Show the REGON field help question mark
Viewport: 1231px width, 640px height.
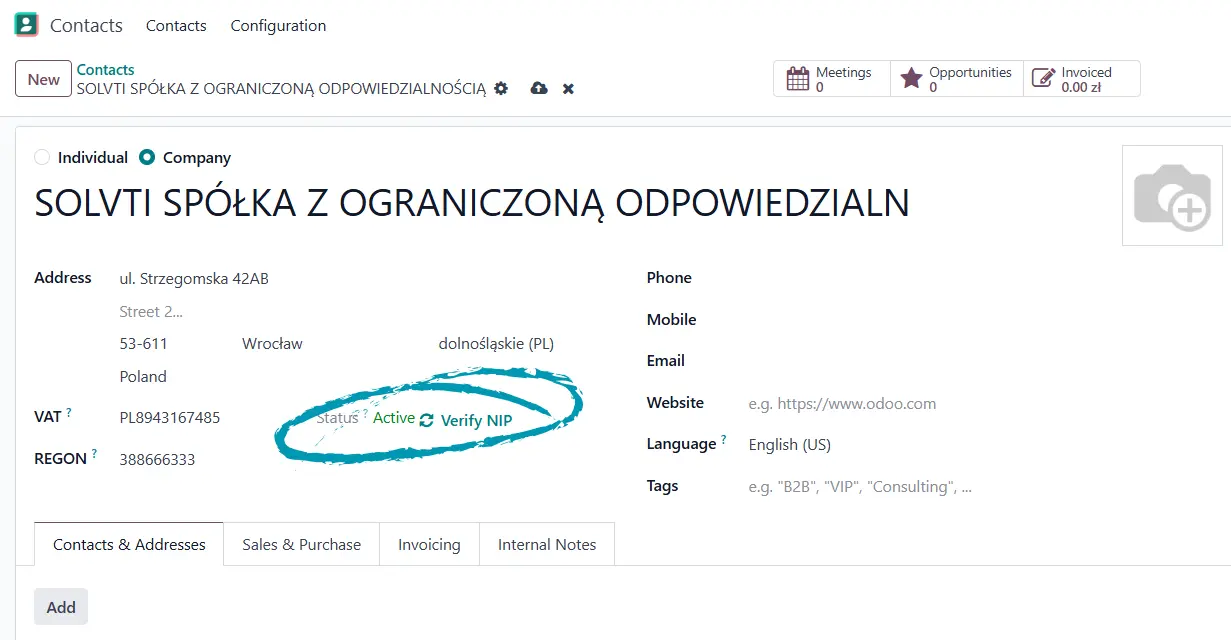tap(94, 453)
